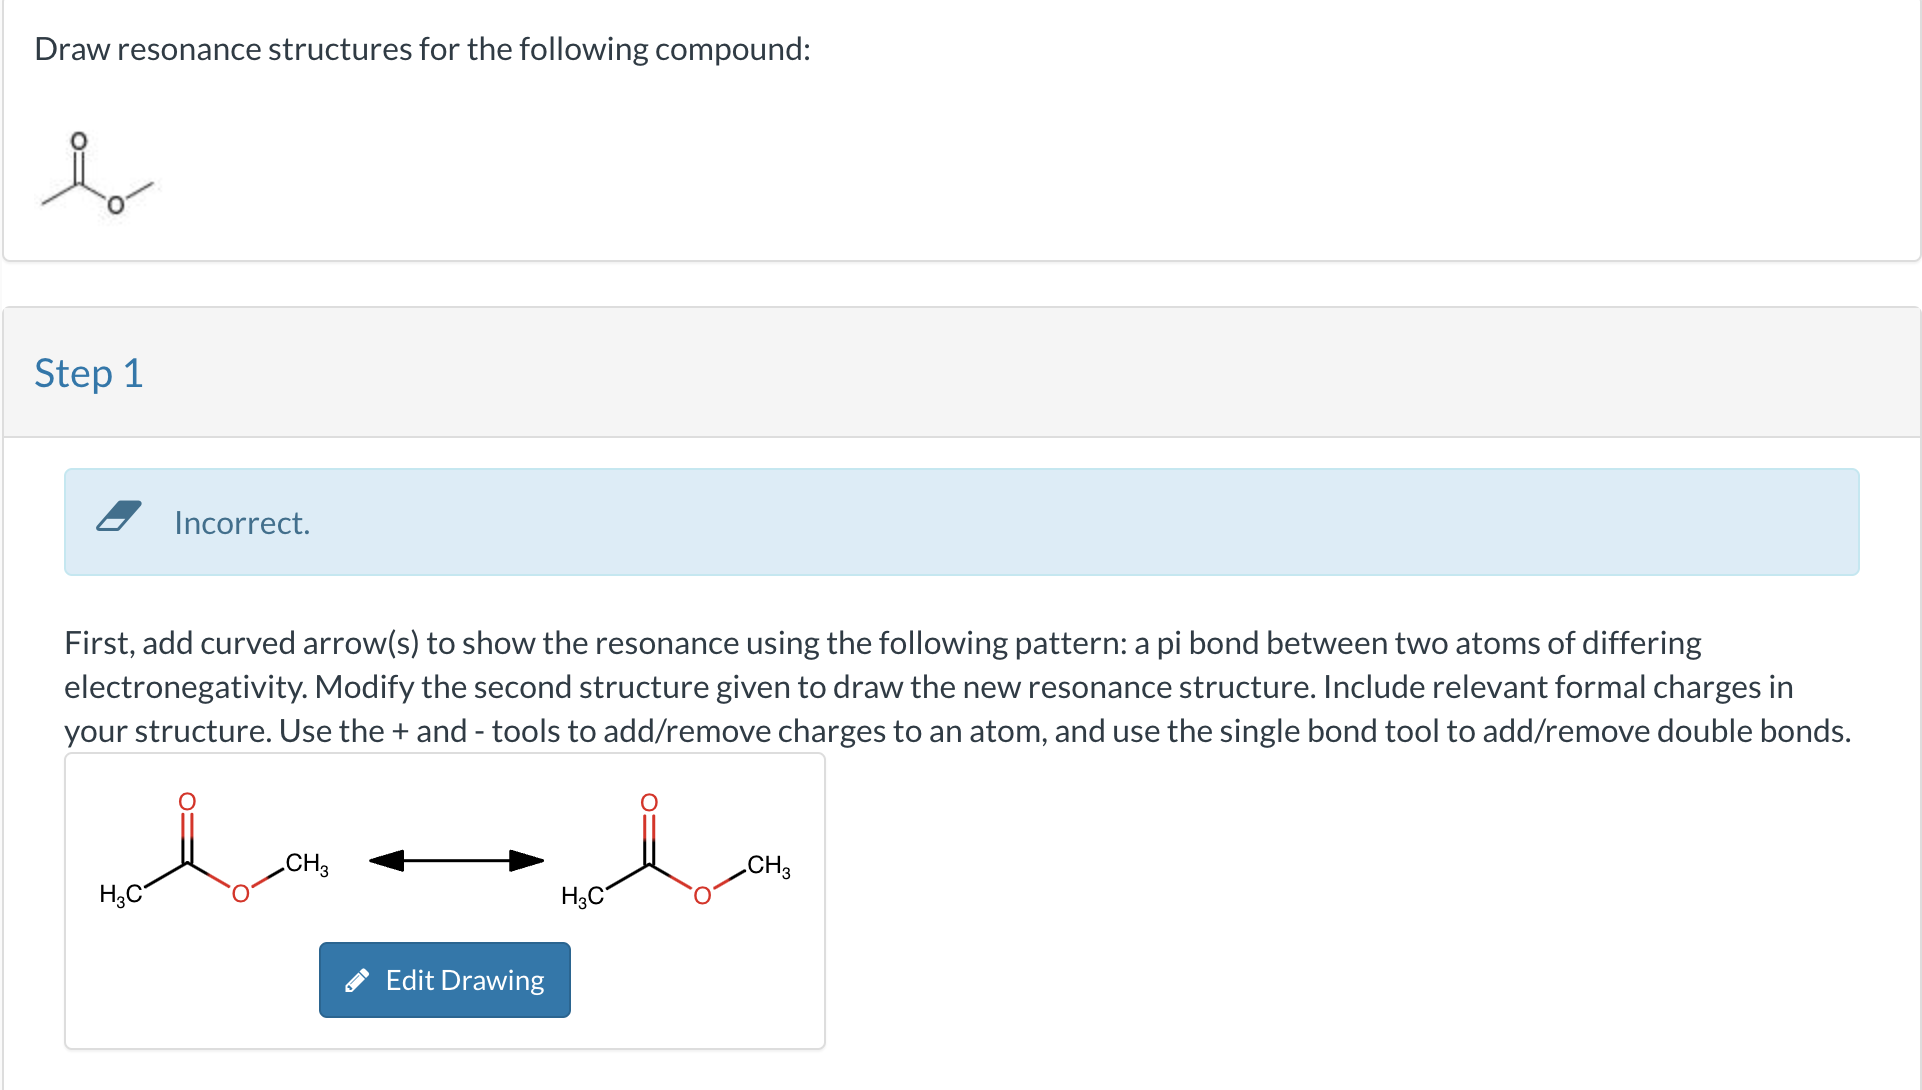Click the red O atom in the left ester linkage
Screen dimensions: 1922x1090
tap(240, 895)
